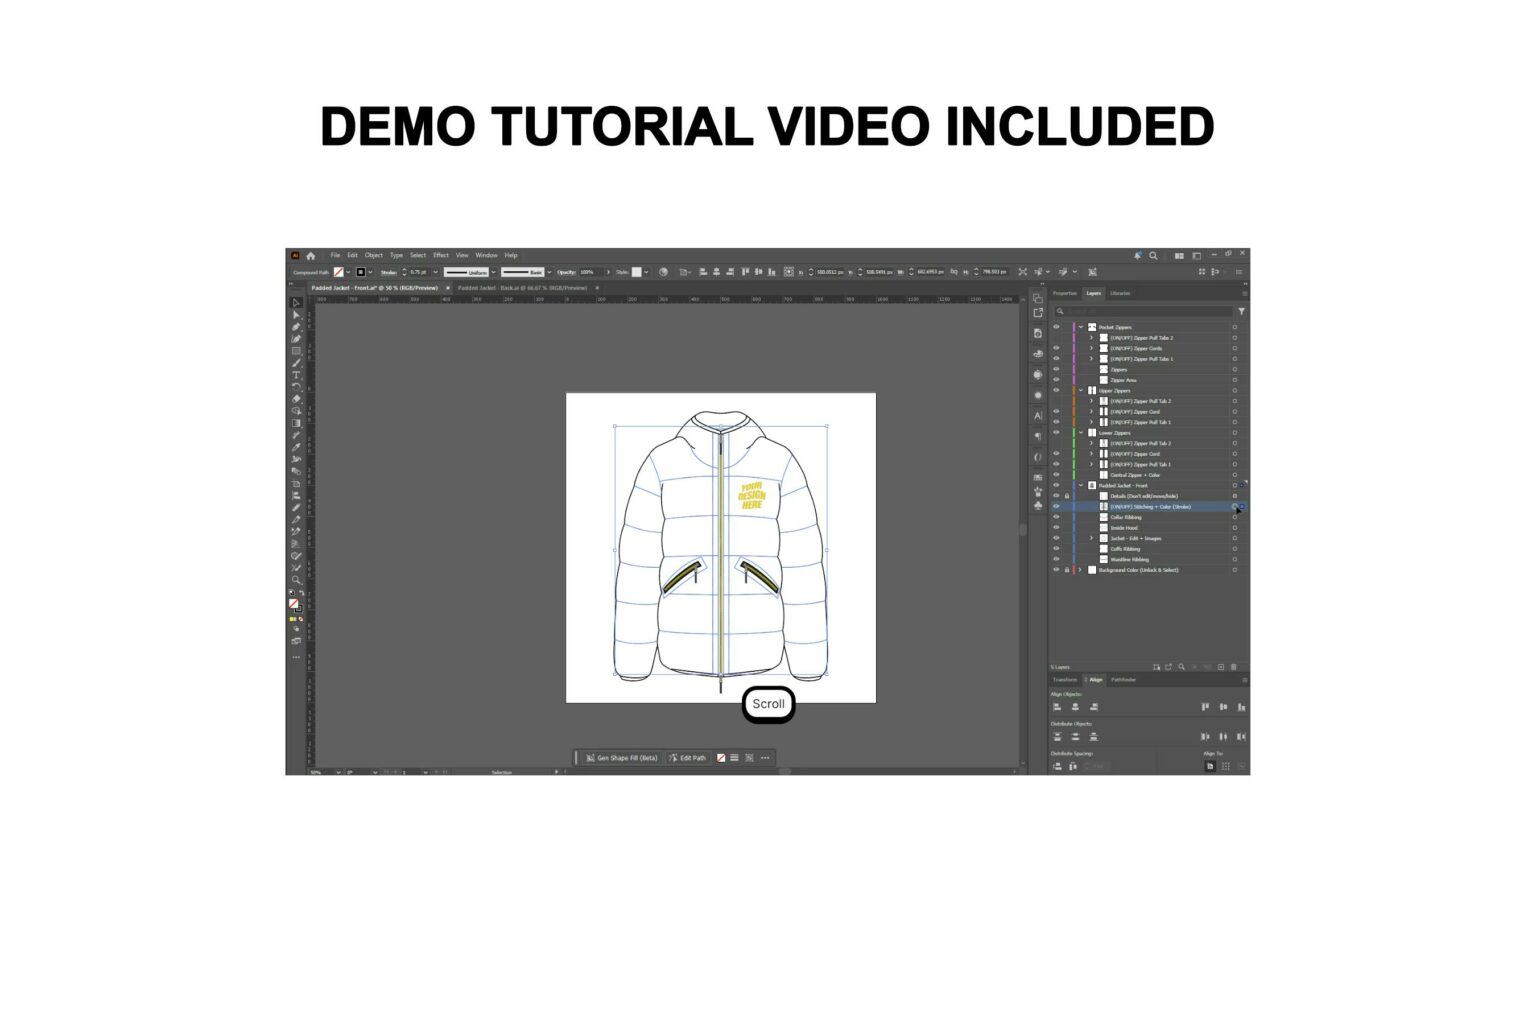The image size is (1536, 1024).
Task: Click the Edit Path button
Action: [x=687, y=758]
